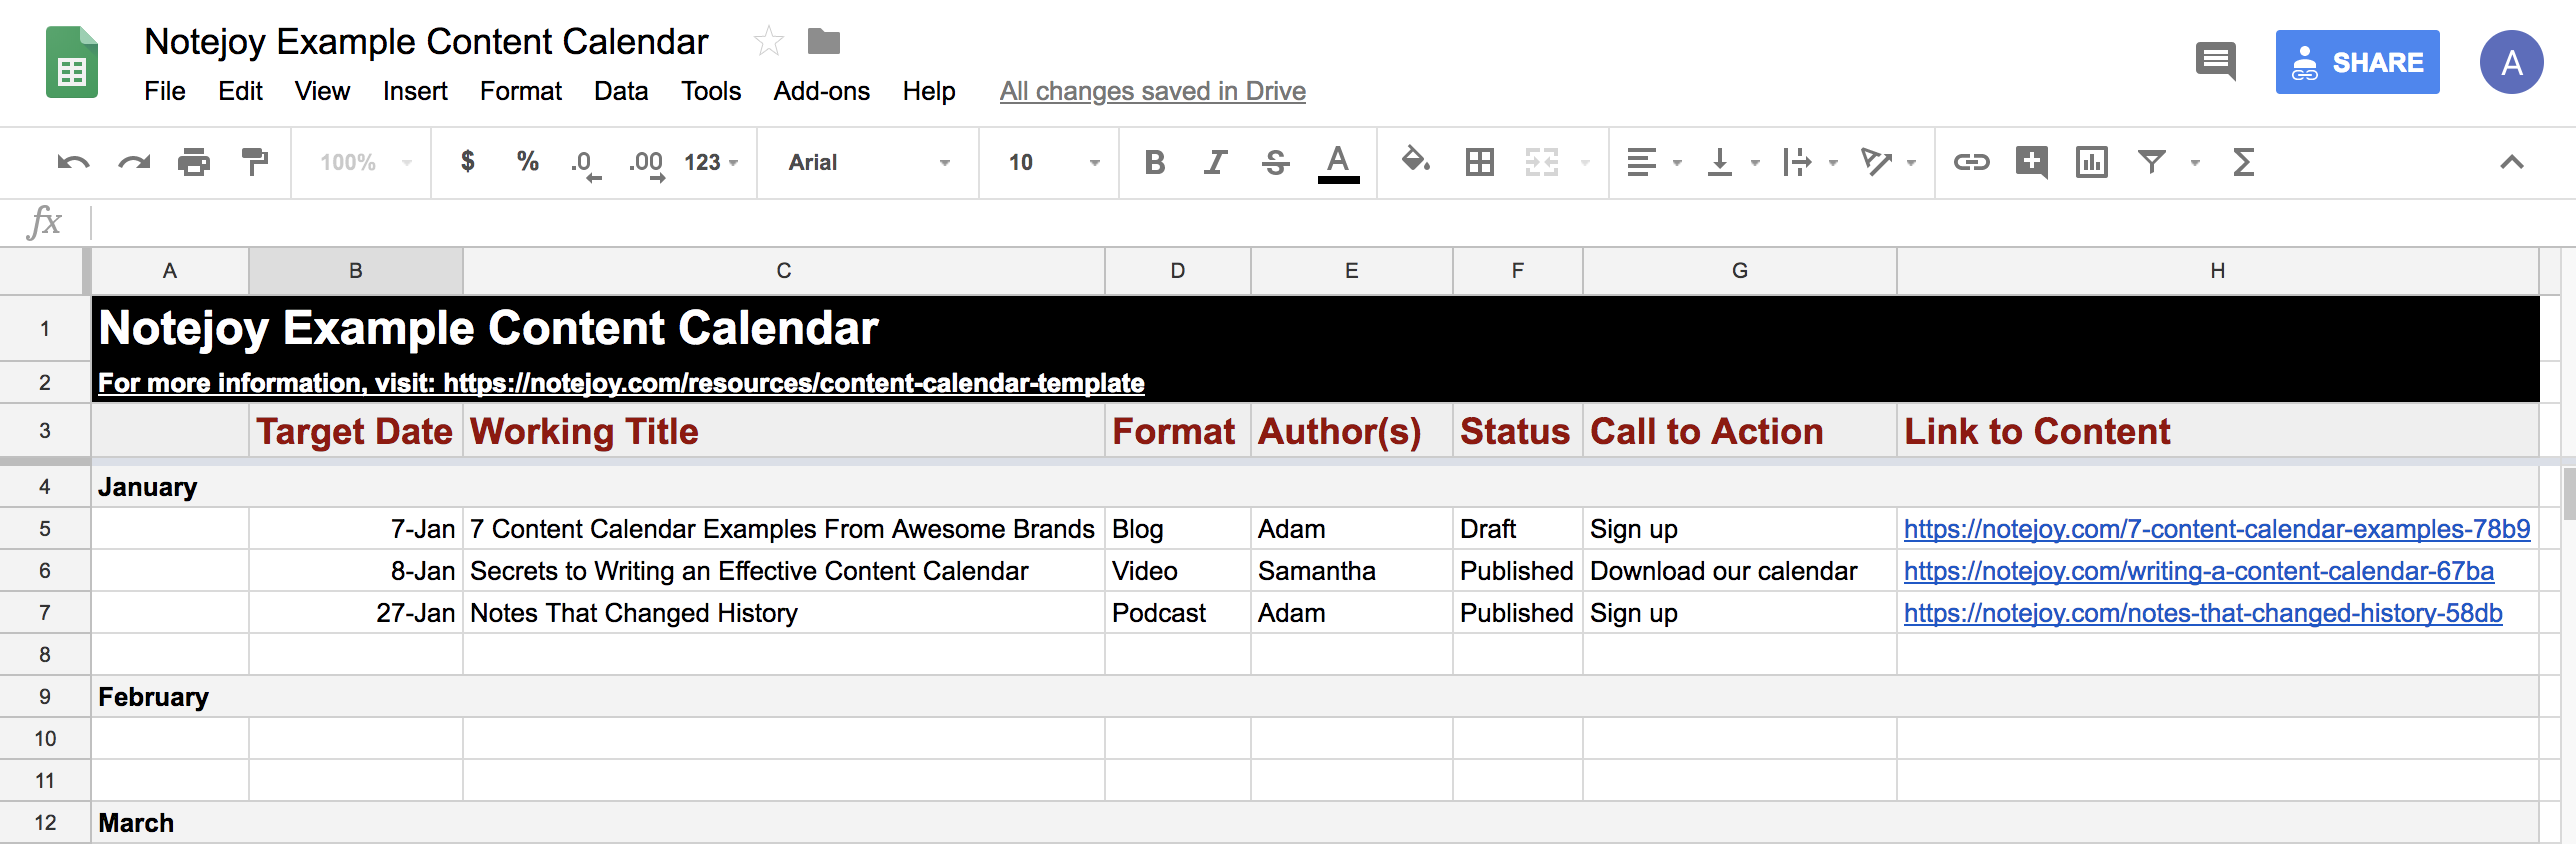Open the font size 10 dropdown
This screenshot has width=2576, height=844.
(1054, 162)
